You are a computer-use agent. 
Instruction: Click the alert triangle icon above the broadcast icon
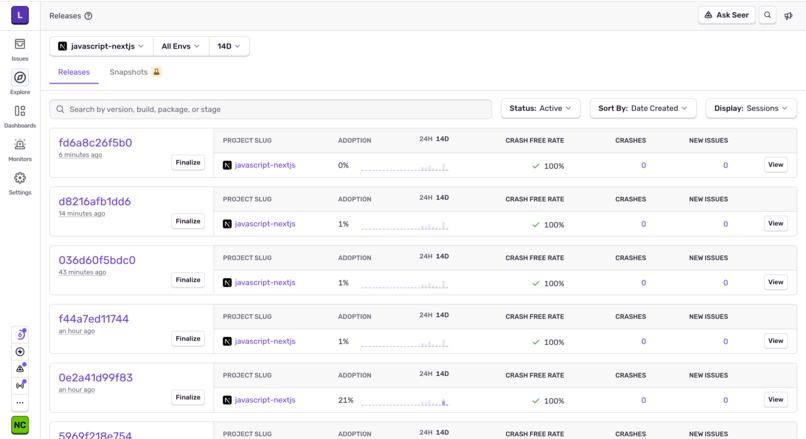point(20,369)
